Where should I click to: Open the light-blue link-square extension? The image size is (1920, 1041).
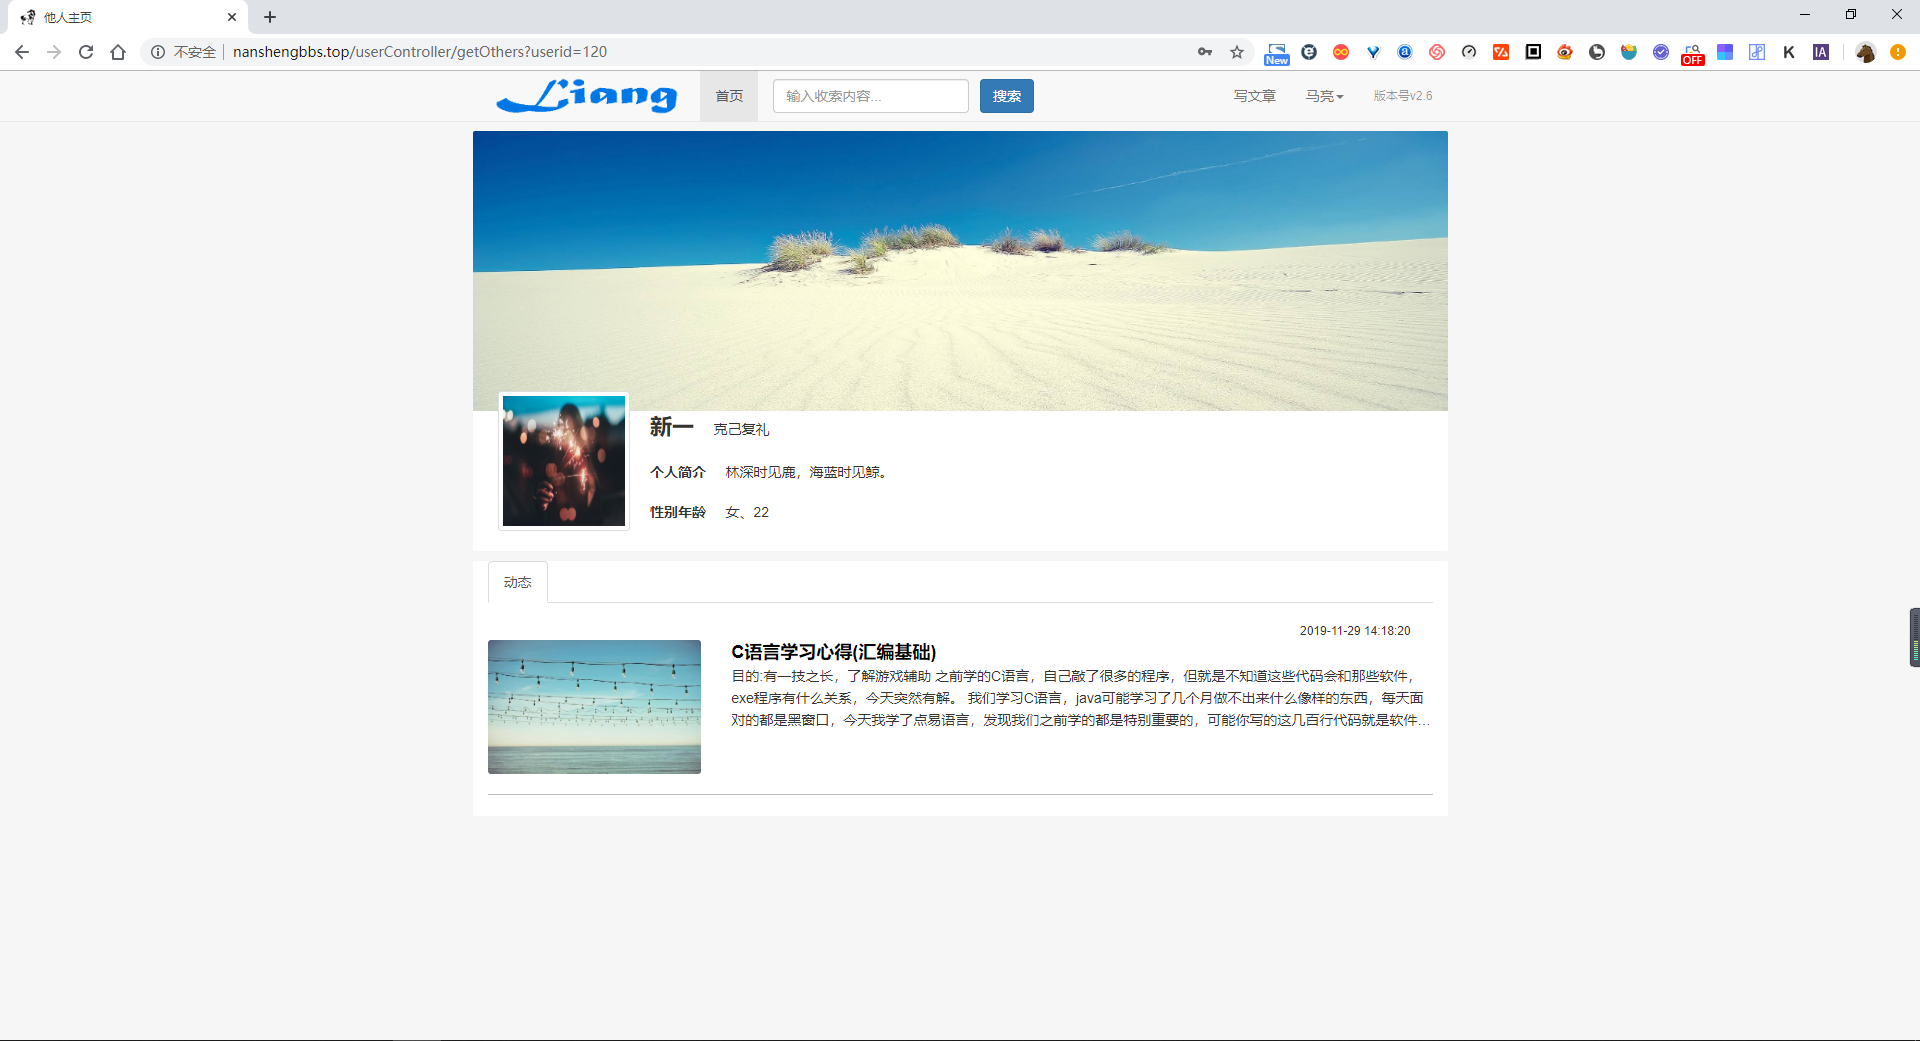coord(1757,52)
